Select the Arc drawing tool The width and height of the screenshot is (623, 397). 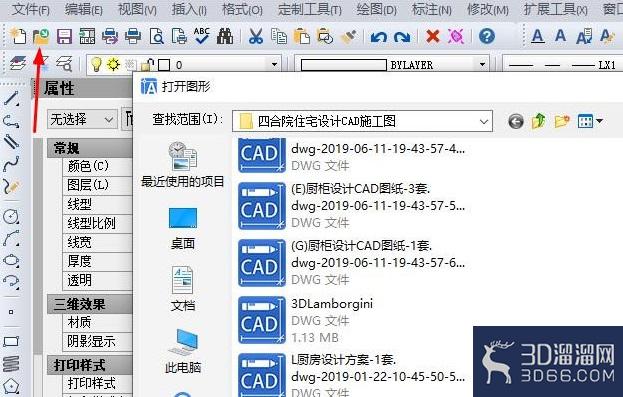[11, 238]
